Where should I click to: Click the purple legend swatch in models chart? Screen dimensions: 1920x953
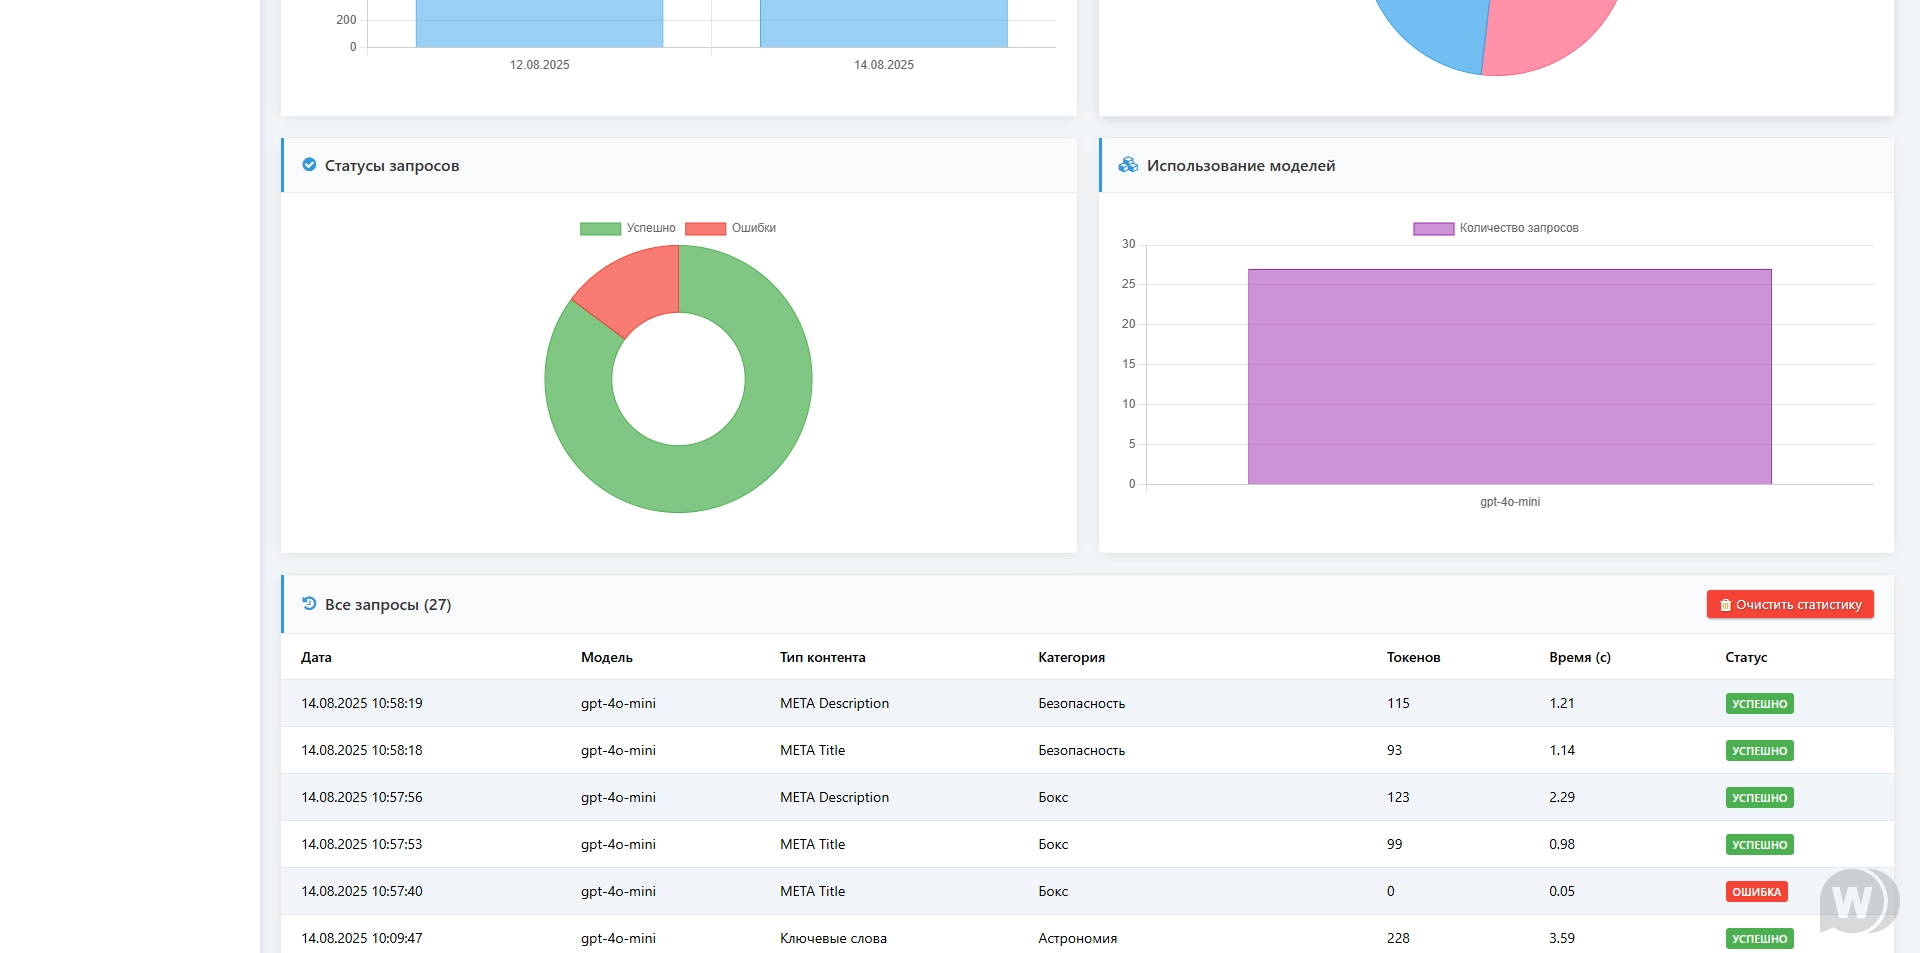tap(1433, 229)
